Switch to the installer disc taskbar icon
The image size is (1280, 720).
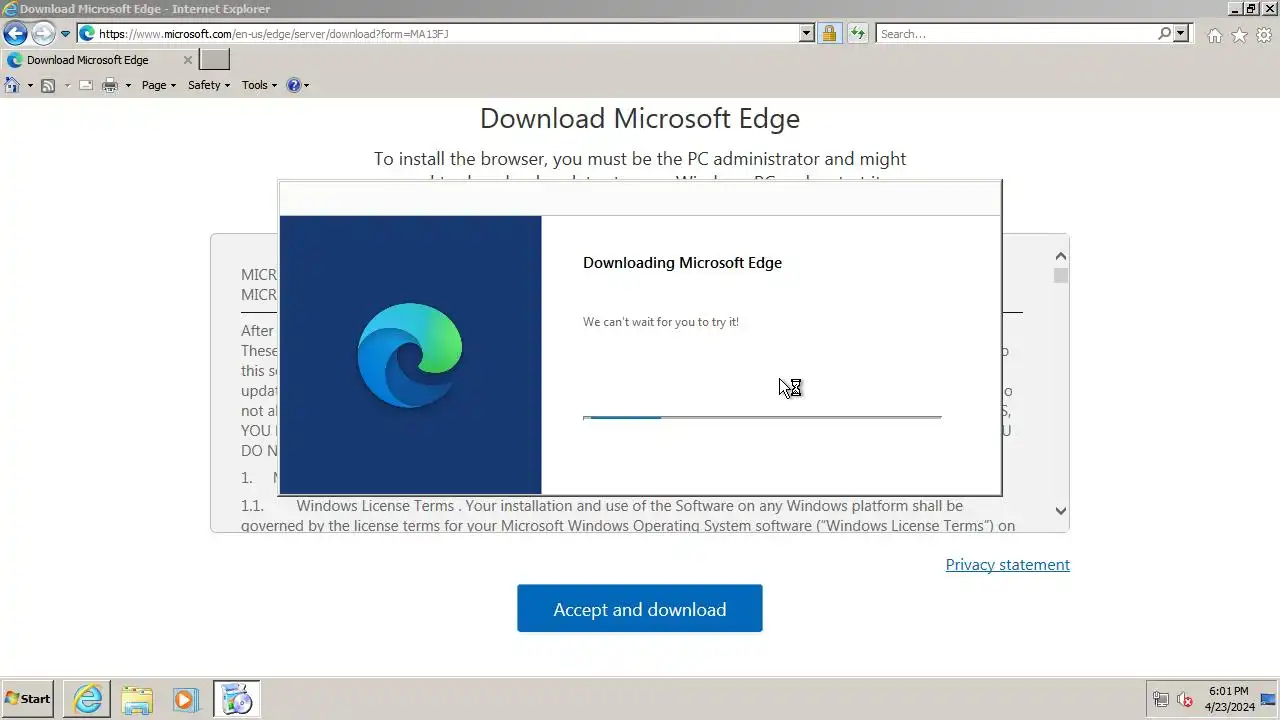pos(237,699)
